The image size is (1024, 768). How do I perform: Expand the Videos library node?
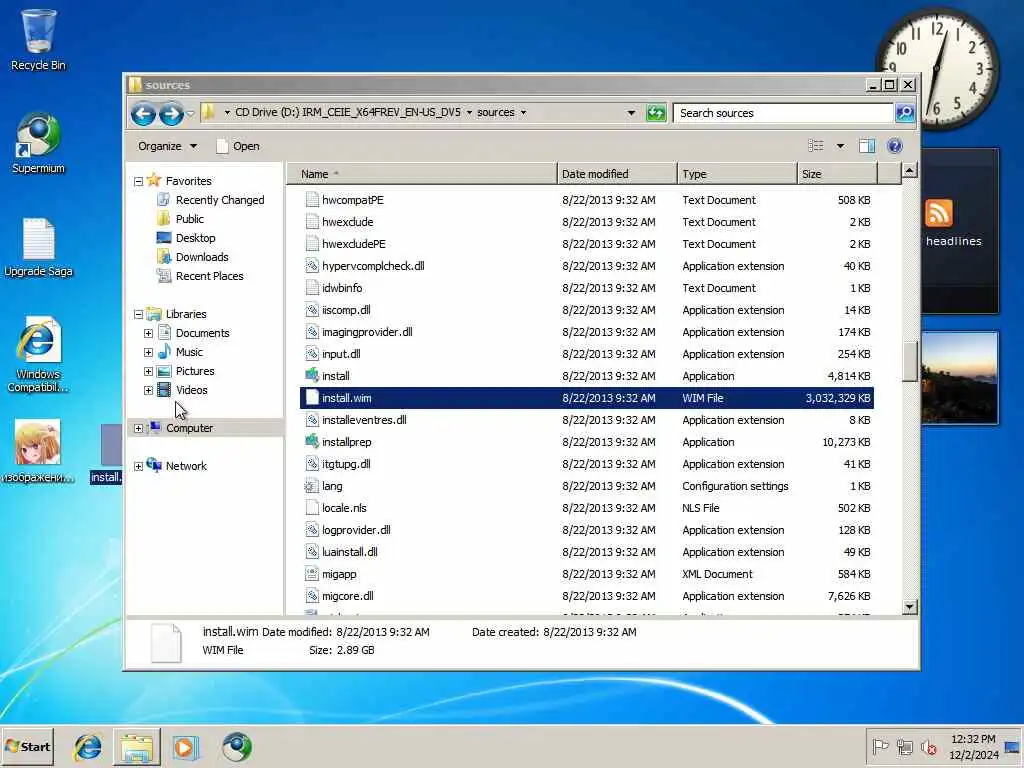[x=148, y=391]
